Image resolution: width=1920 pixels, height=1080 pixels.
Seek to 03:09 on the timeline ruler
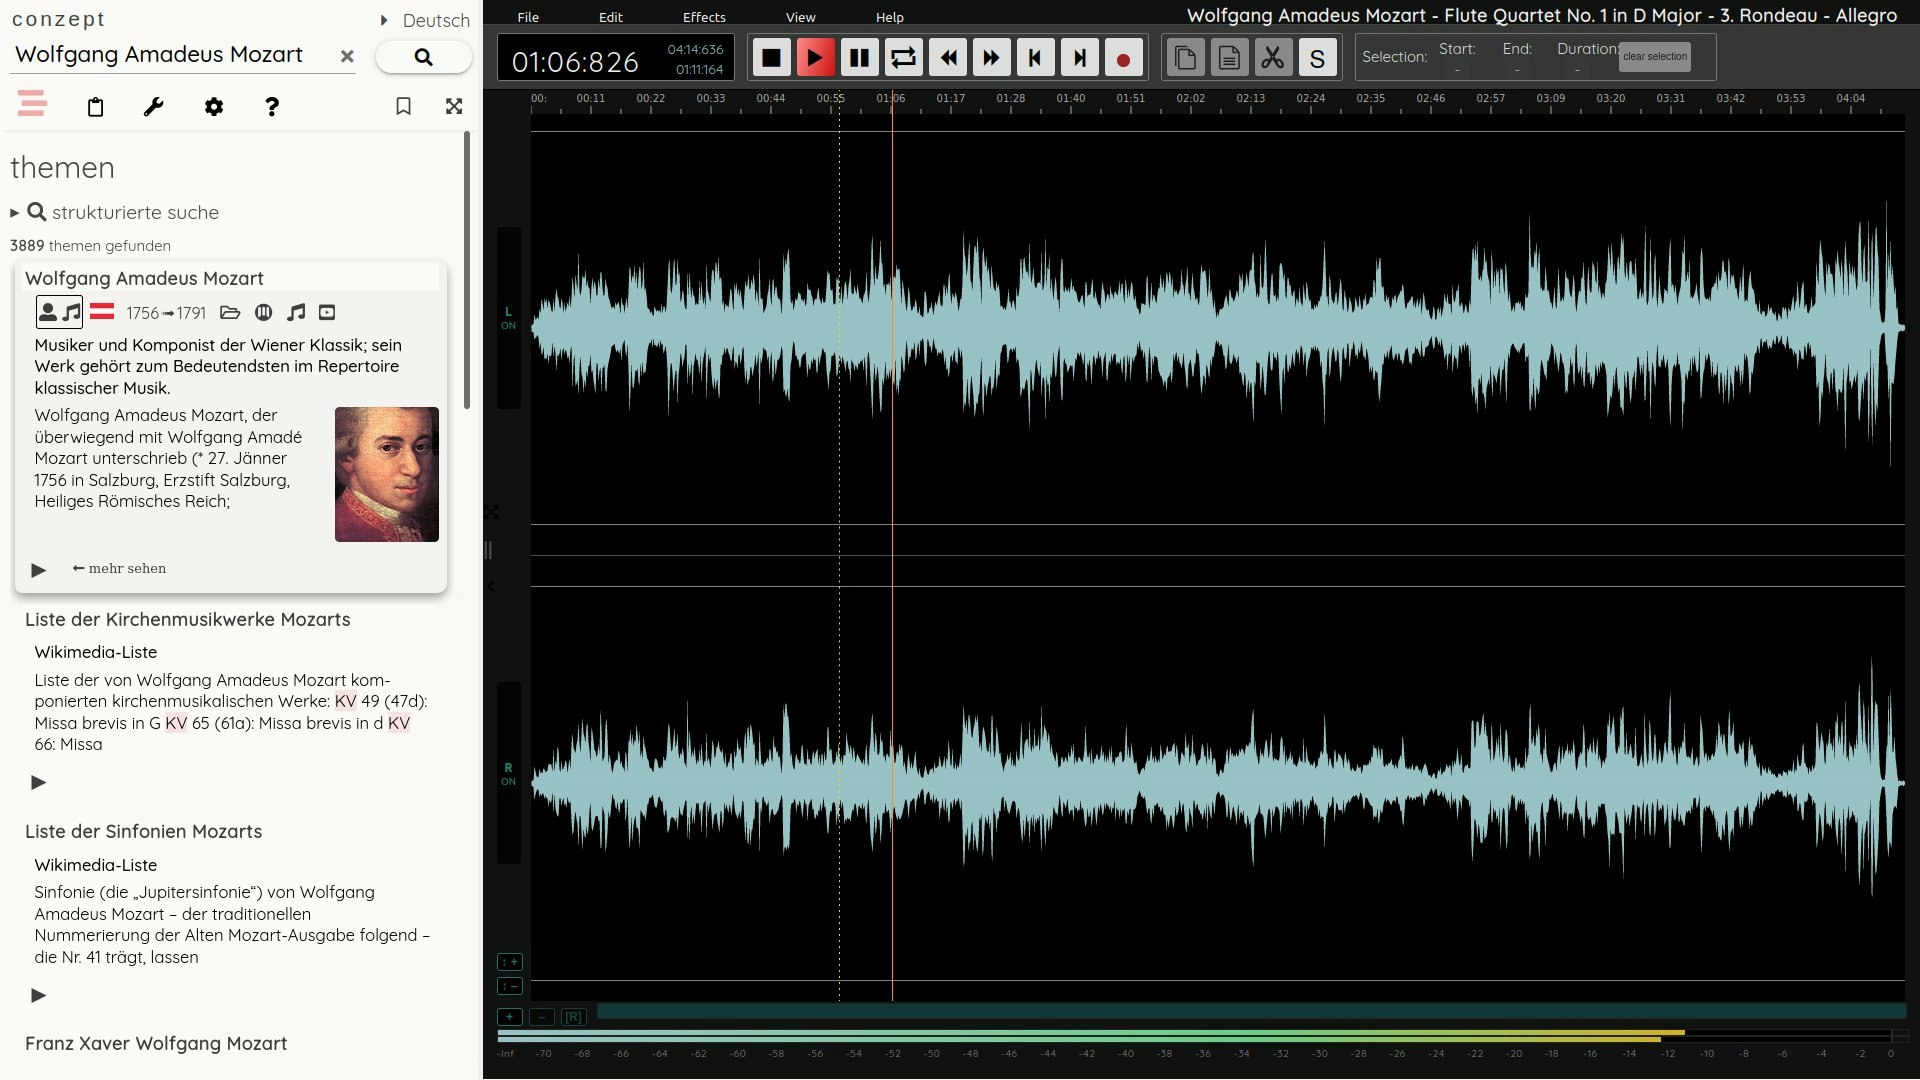click(1550, 98)
